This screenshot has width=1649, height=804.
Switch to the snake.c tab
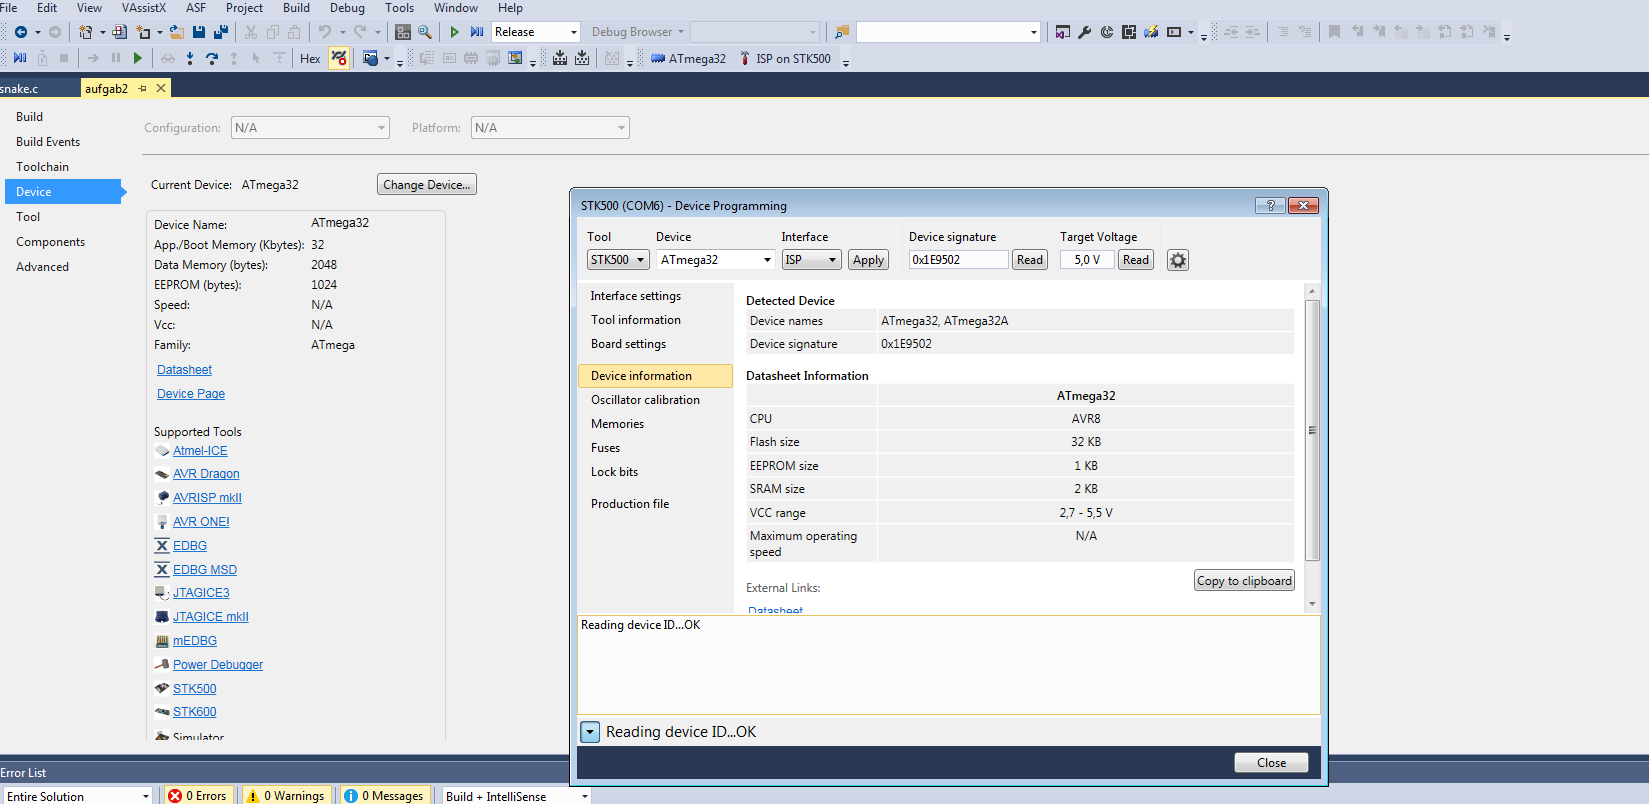pyautogui.click(x=20, y=89)
